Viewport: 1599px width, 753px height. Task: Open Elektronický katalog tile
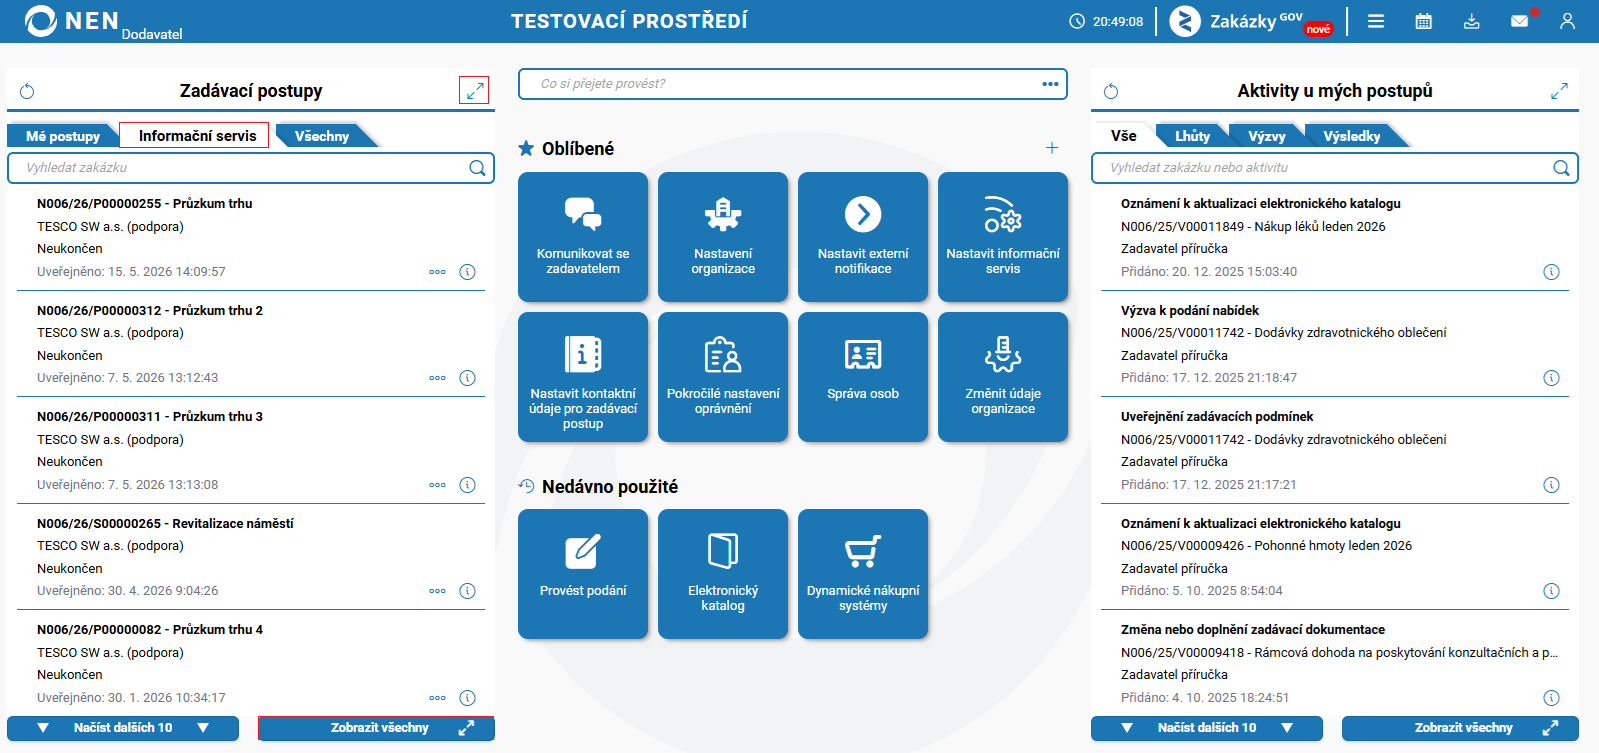click(723, 574)
